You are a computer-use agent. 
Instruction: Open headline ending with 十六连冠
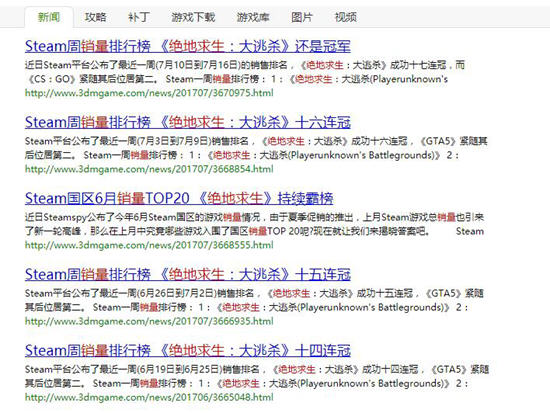(x=188, y=122)
